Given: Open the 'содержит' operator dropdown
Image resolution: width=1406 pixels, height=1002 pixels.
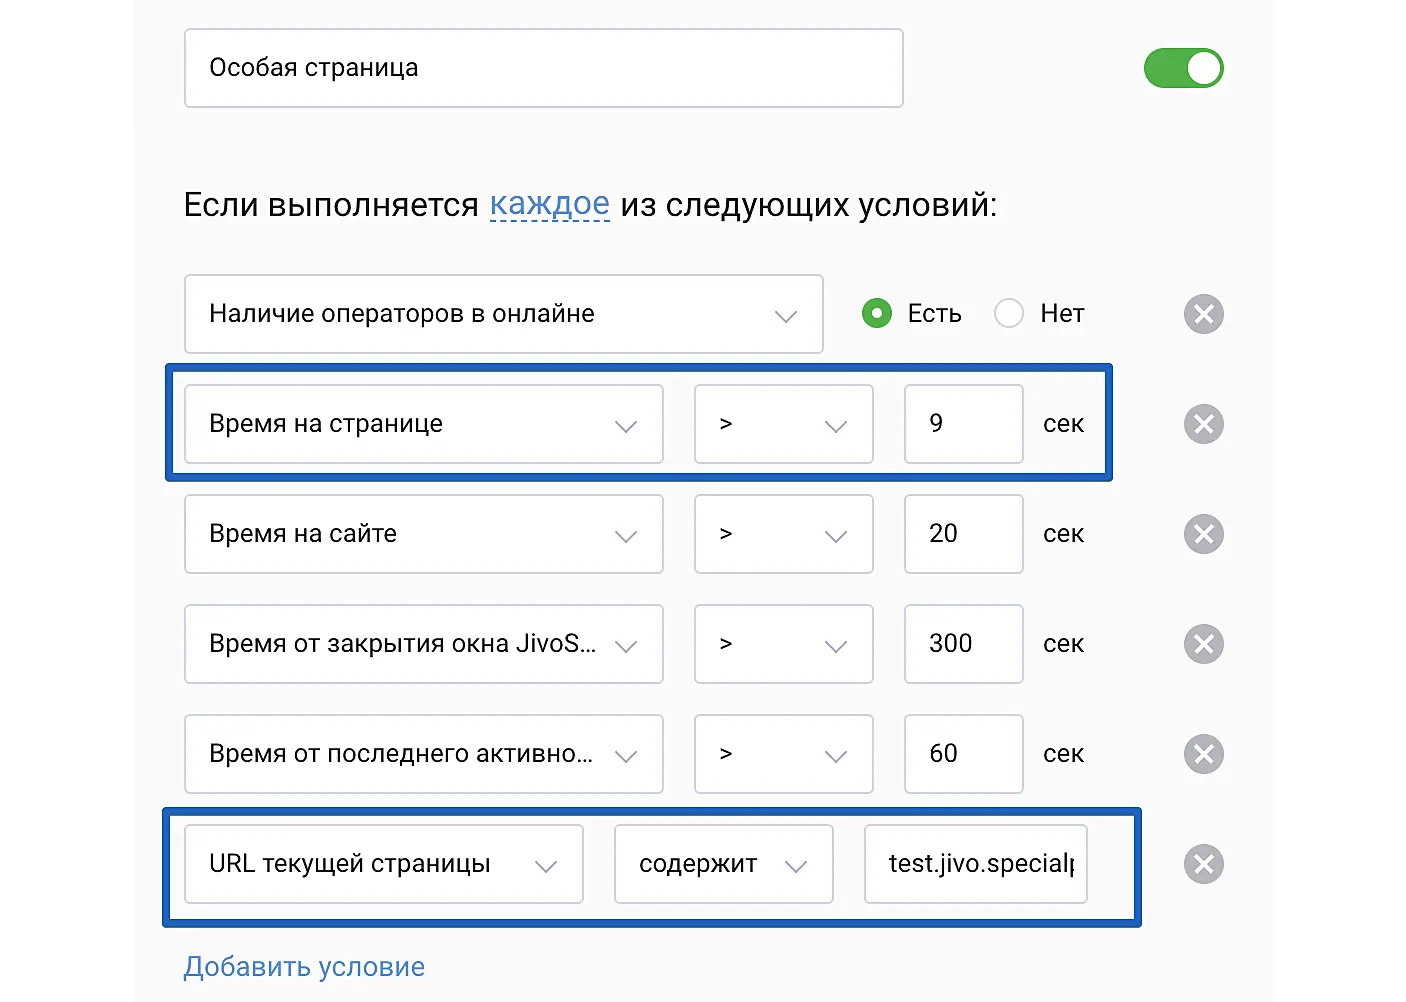Looking at the screenshot, I should pyautogui.click(x=723, y=864).
